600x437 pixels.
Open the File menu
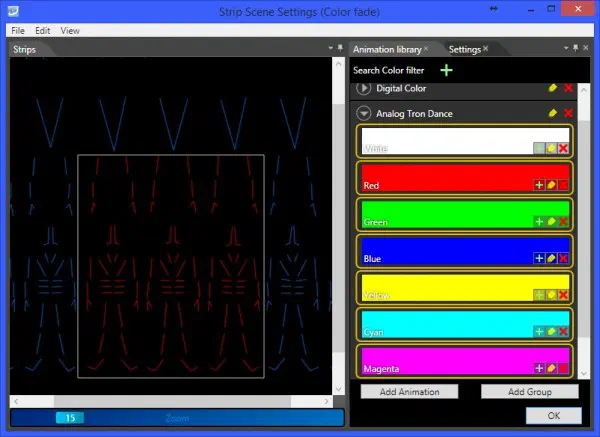[18, 31]
